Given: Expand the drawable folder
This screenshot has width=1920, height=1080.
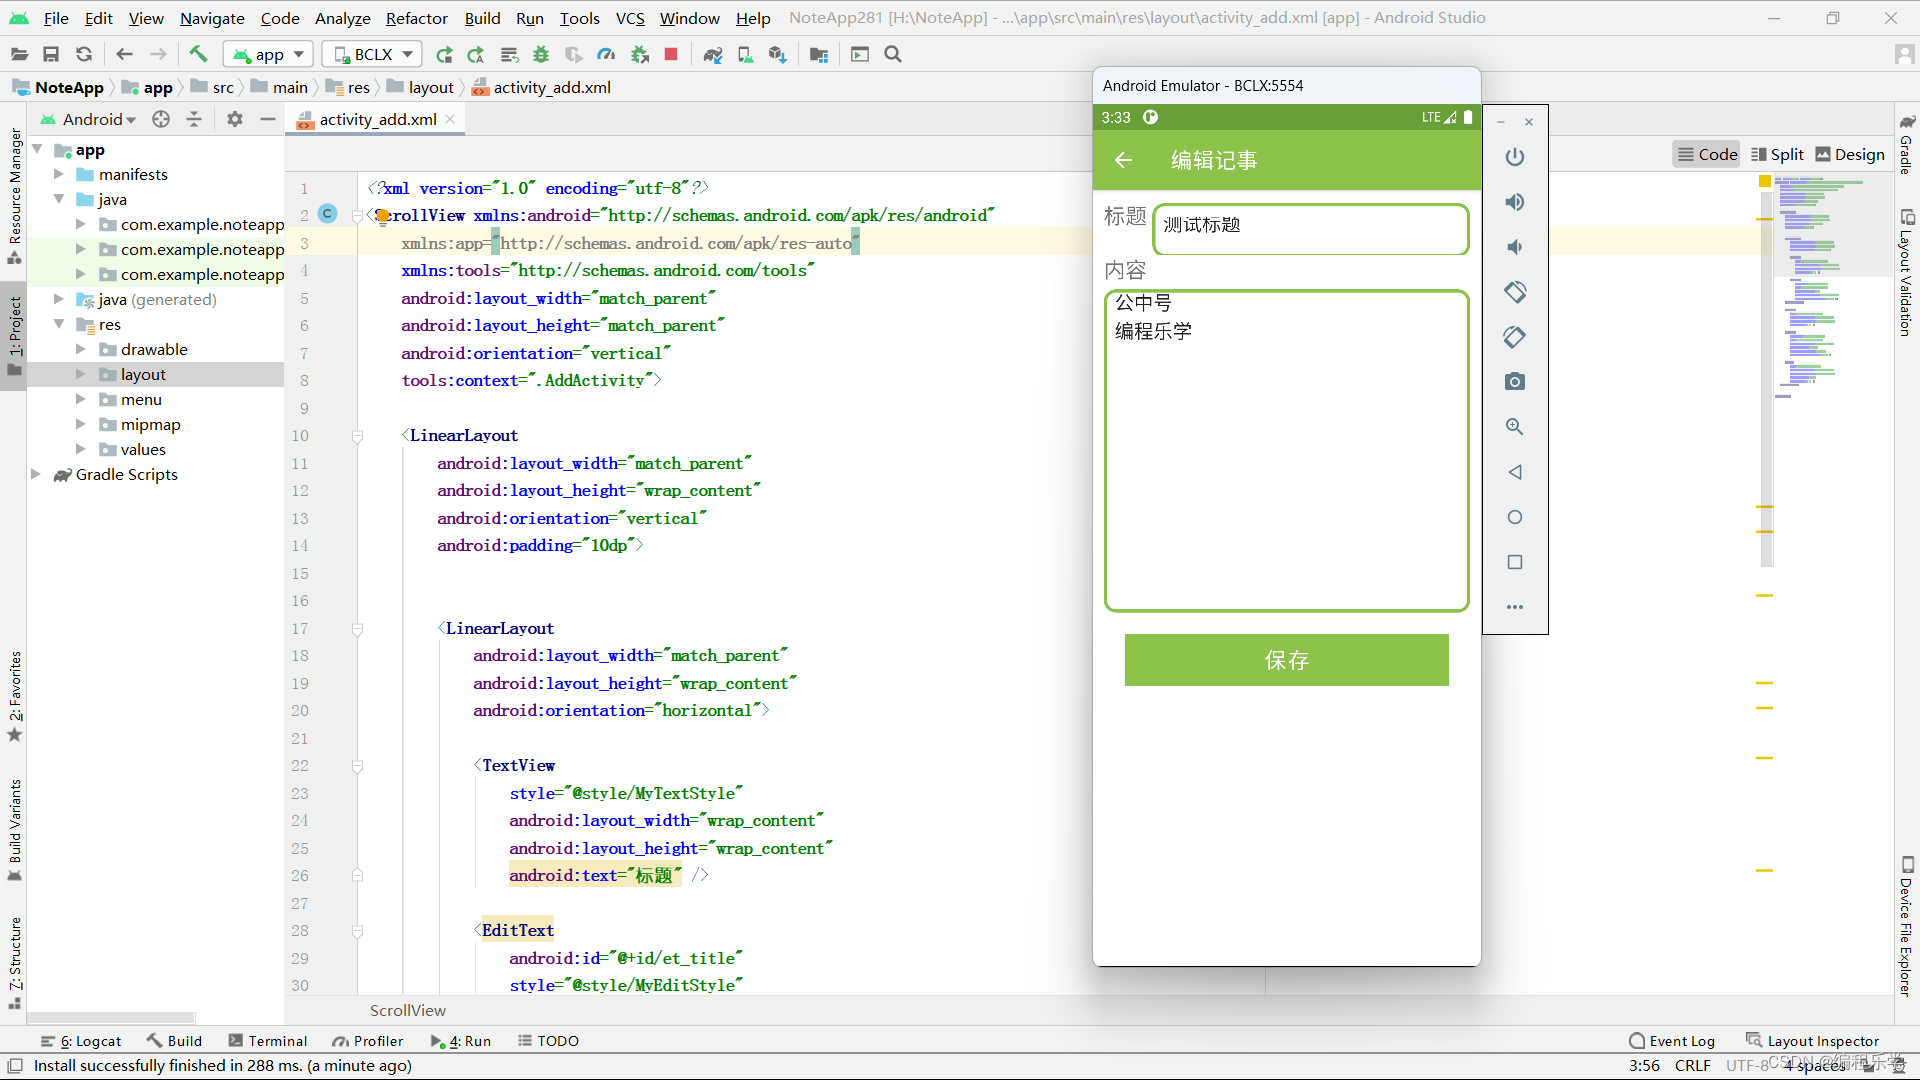Looking at the screenshot, I should pyautogui.click(x=80, y=349).
